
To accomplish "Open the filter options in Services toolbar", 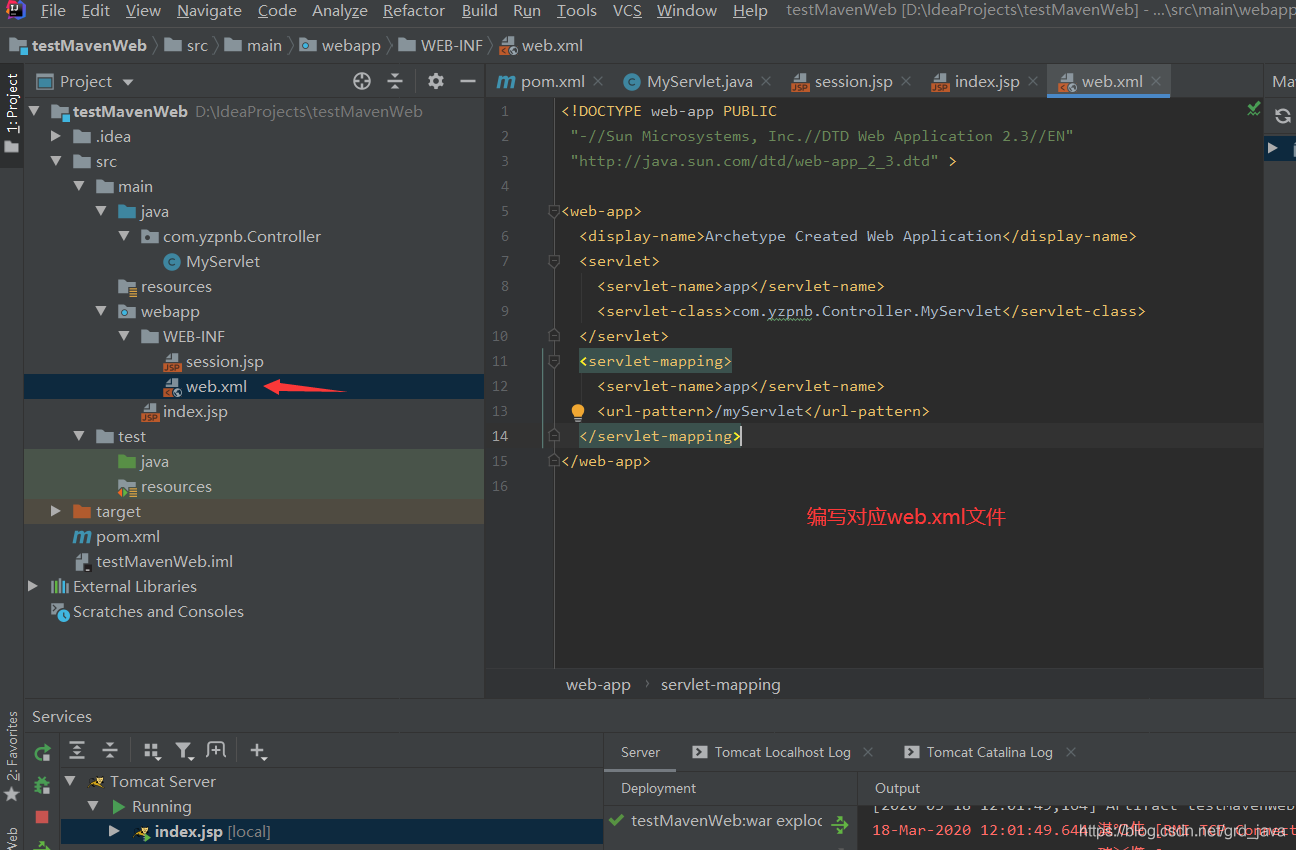I will pyautogui.click(x=184, y=750).
